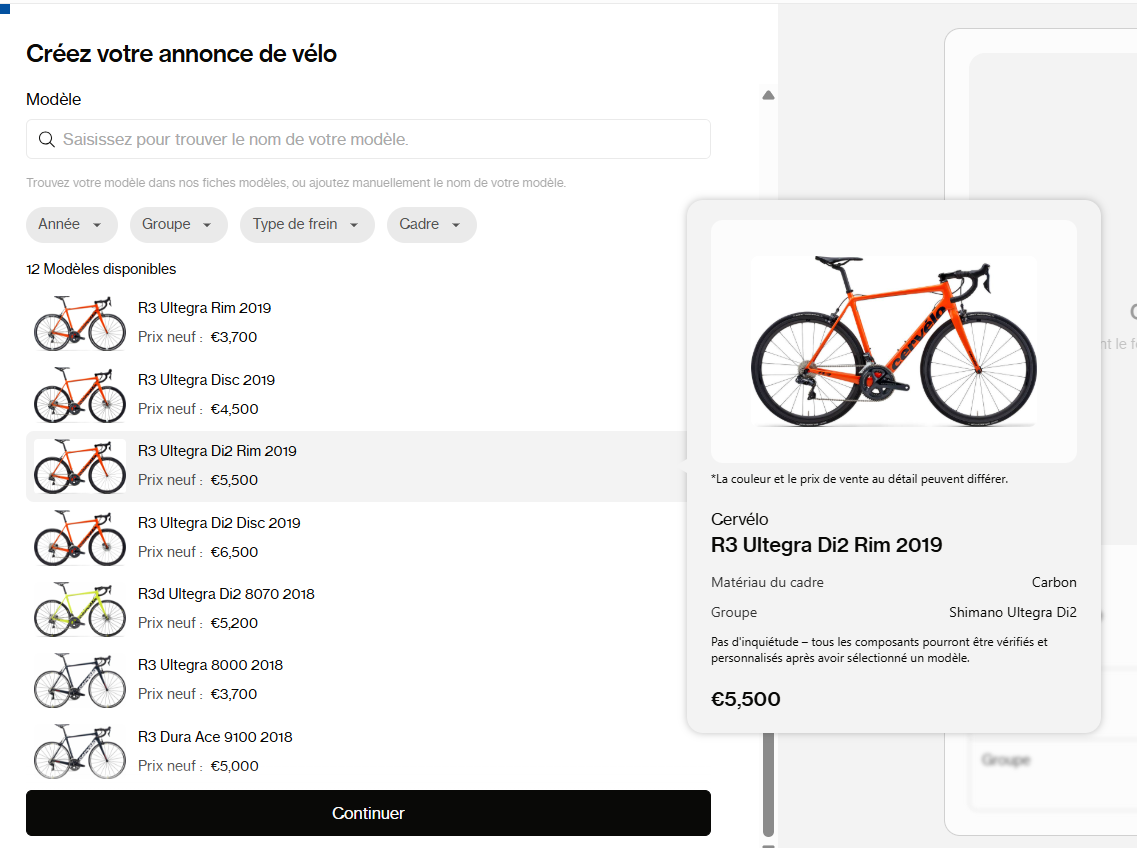
Task: Choose the R3 Ultegra Di2 Disc 2019 thumbnail
Action: (x=80, y=537)
